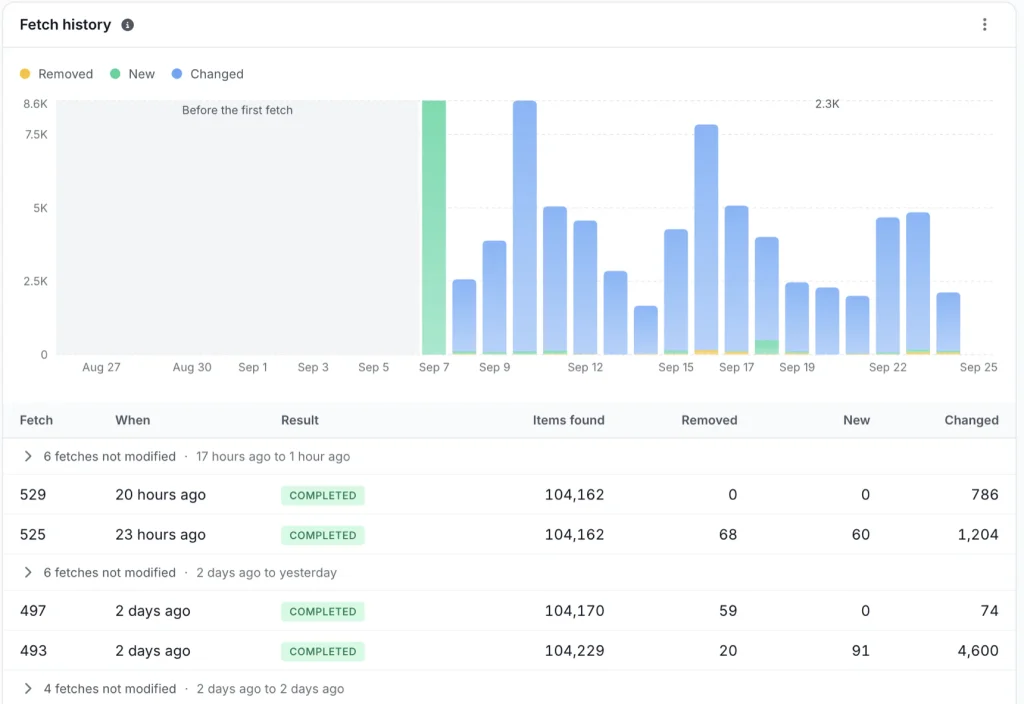This screenshot has height=704, width=1024.
Task: Click new value 91
Action: point(861,650)
